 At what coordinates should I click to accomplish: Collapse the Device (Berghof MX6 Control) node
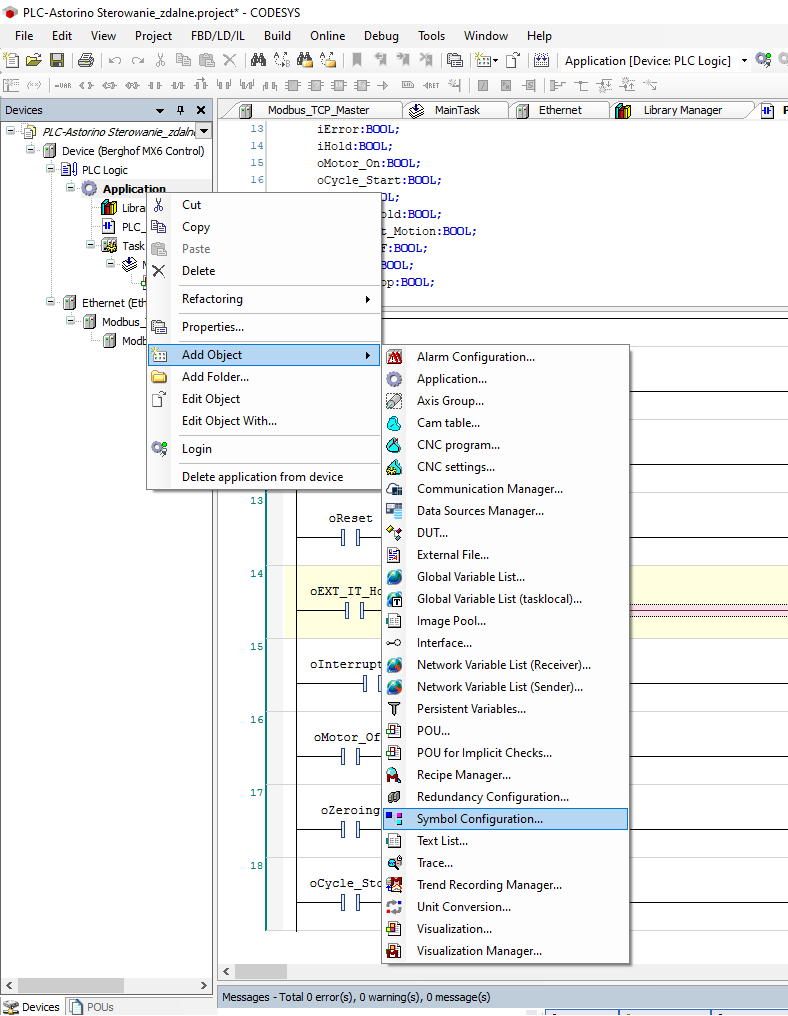tap(30, 150)
